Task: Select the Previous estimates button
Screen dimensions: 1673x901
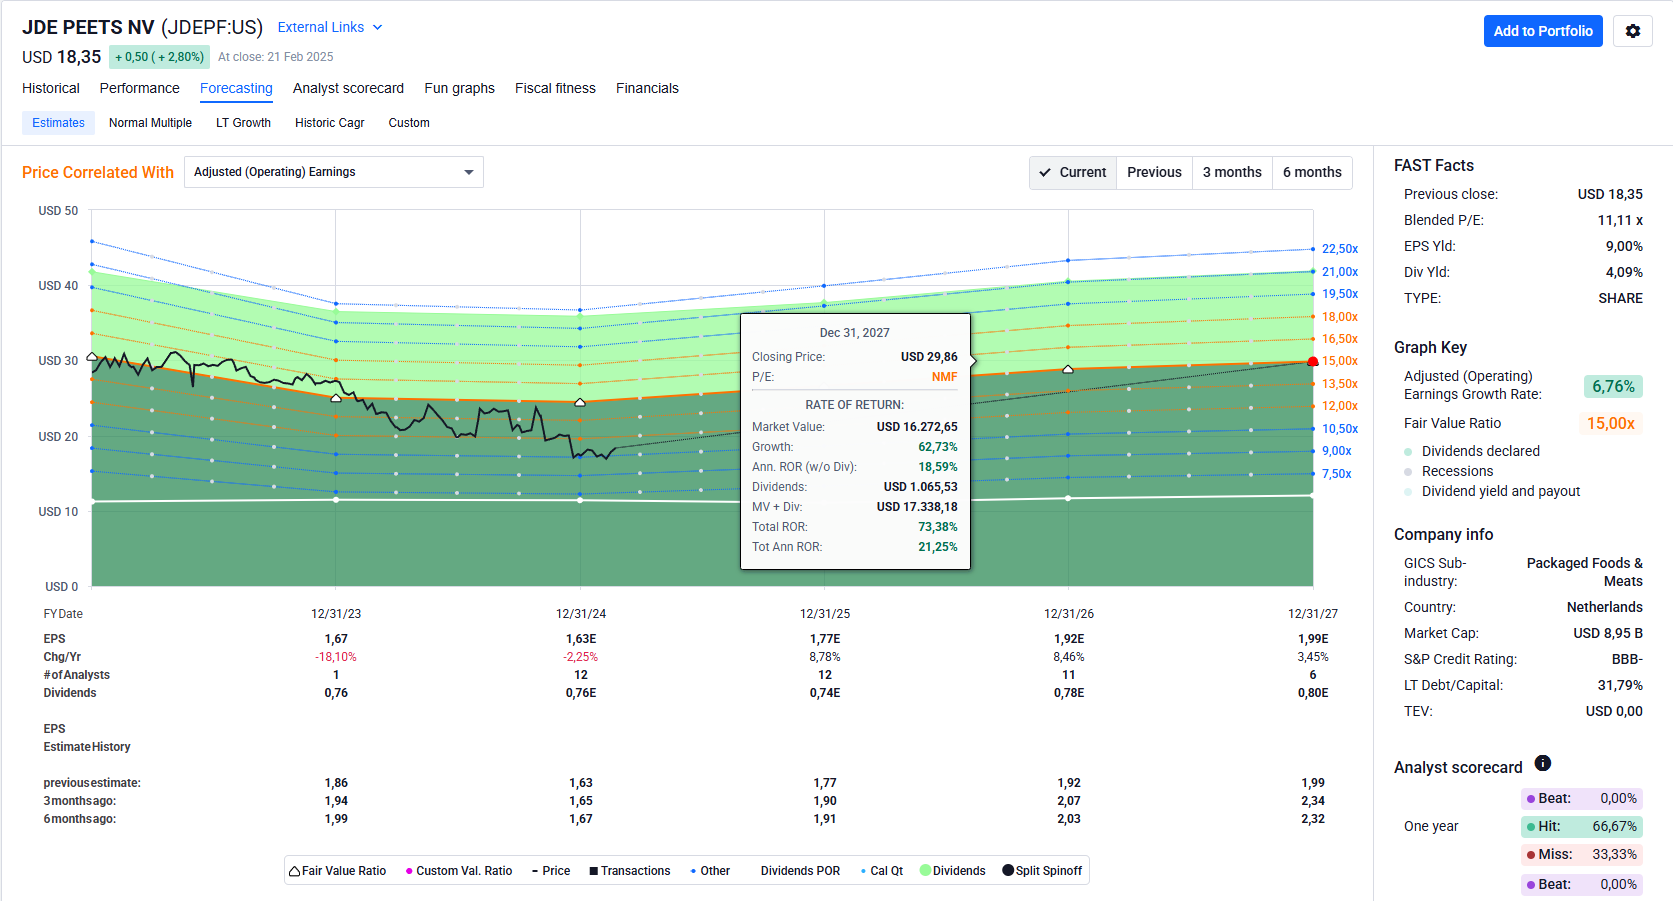Action: 1154,172
